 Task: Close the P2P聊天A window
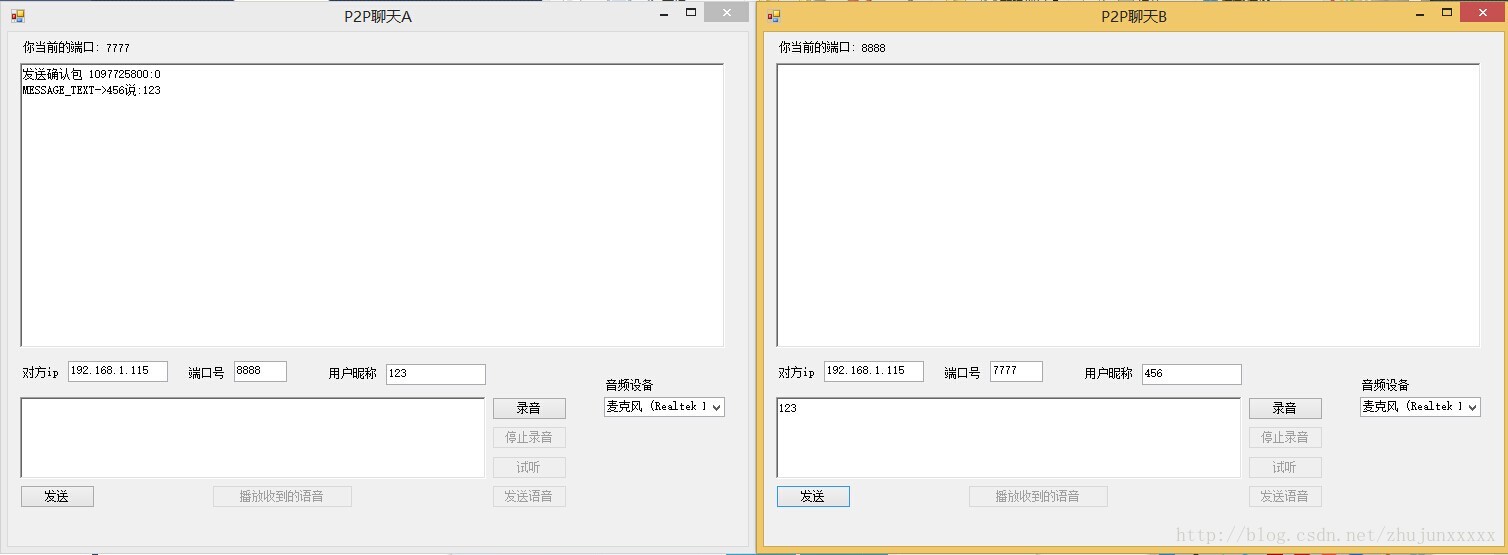coord(726,13)
